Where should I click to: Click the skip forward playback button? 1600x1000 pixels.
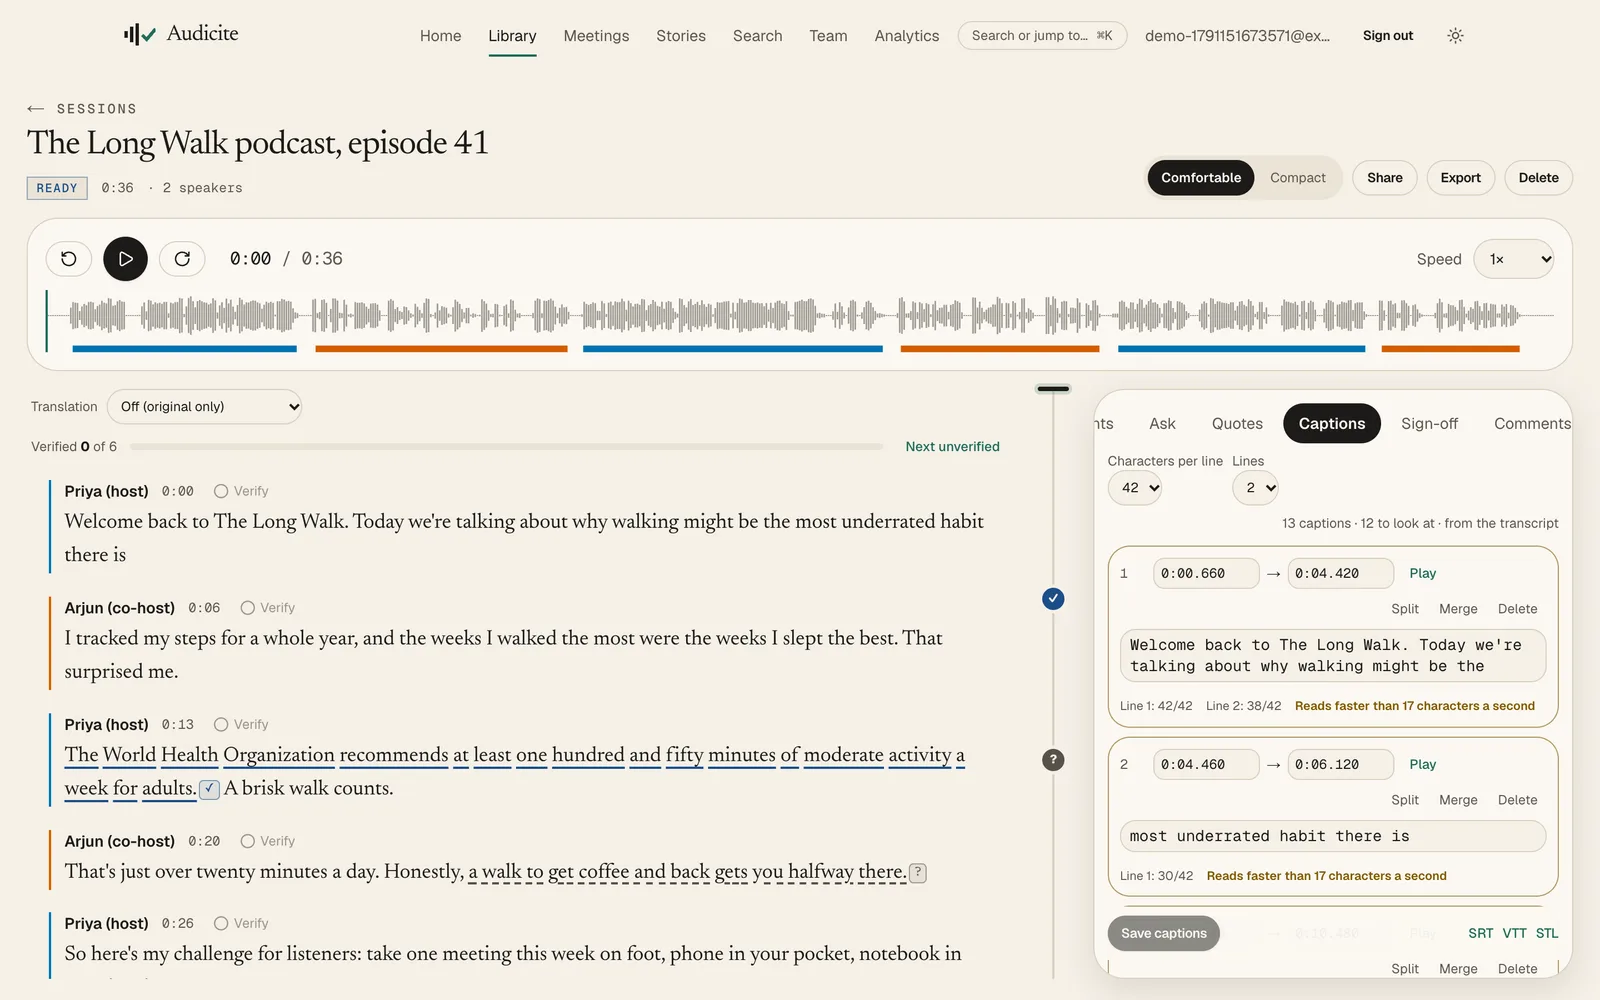(182, 259)
